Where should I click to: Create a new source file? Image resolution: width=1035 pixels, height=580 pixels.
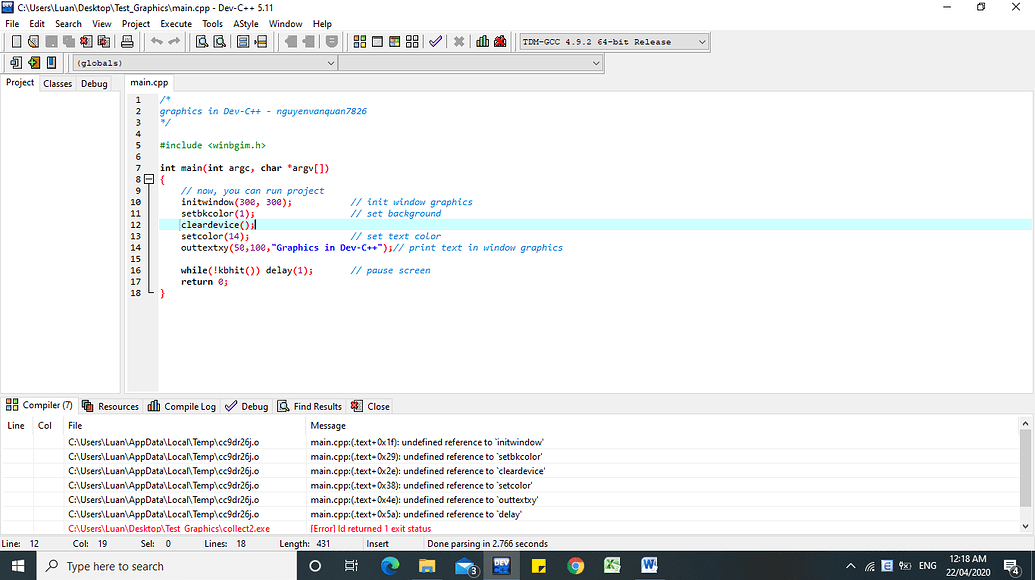click(x=15, y=42)
